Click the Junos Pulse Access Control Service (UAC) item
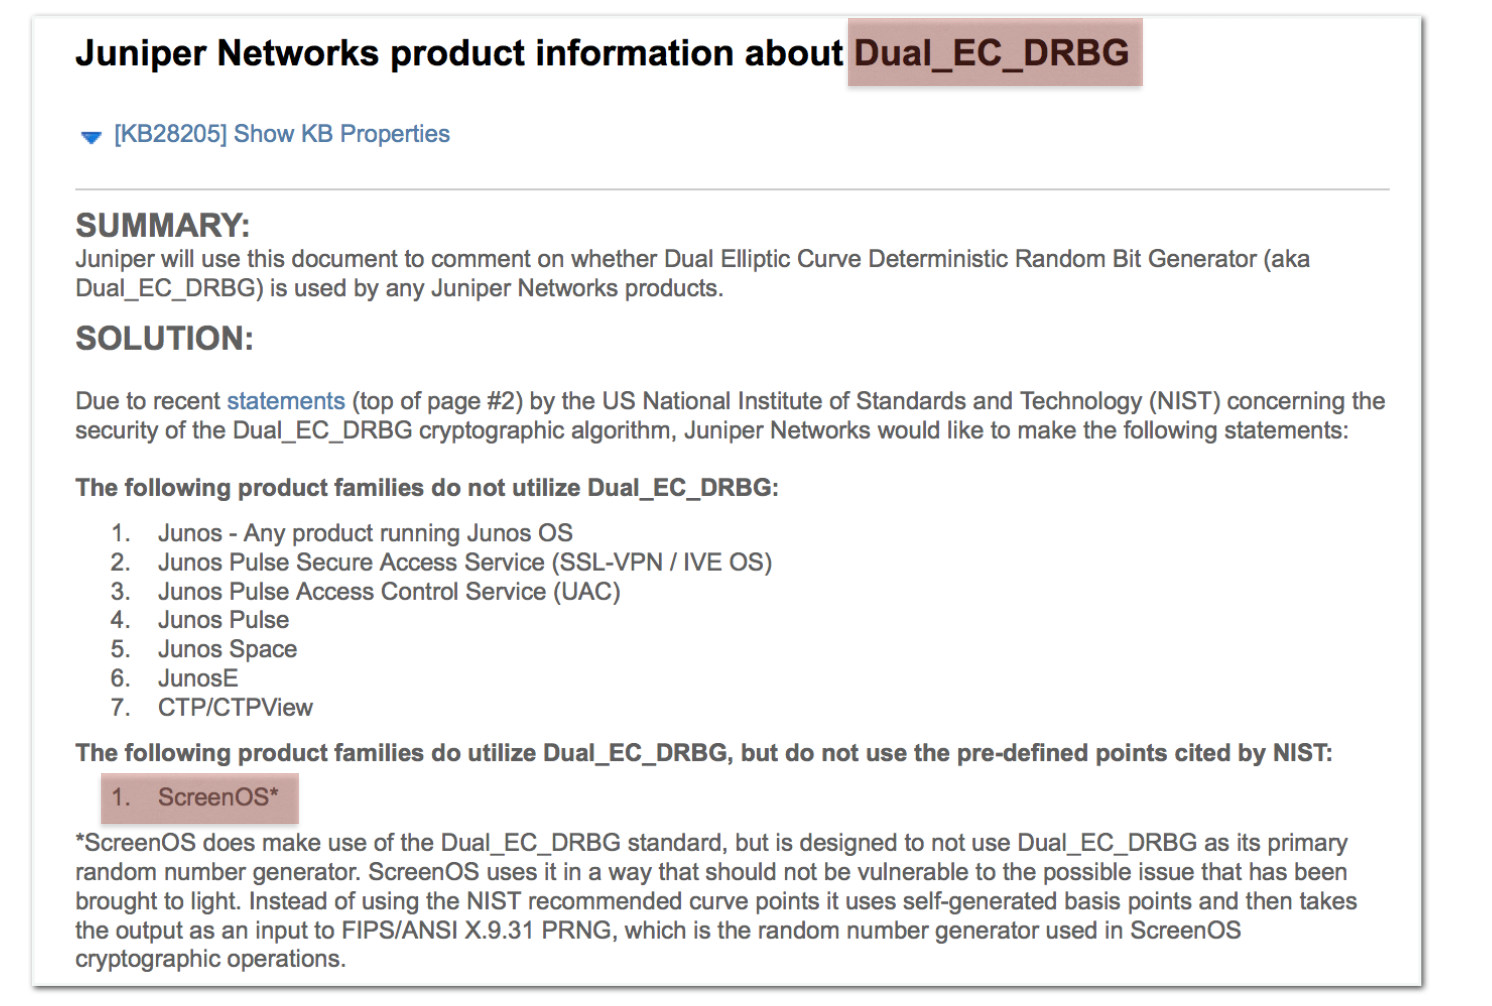This screenshot has height=1006, width=1492. (388, 591)
